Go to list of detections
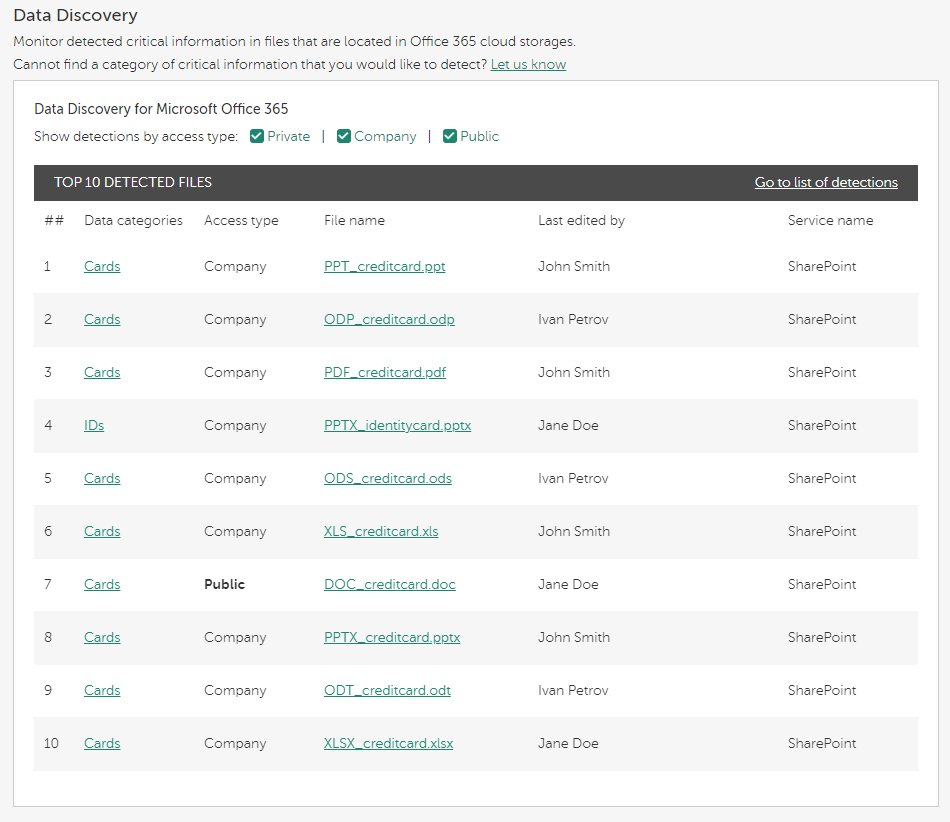Screen dimensions: 950x822 826,182
